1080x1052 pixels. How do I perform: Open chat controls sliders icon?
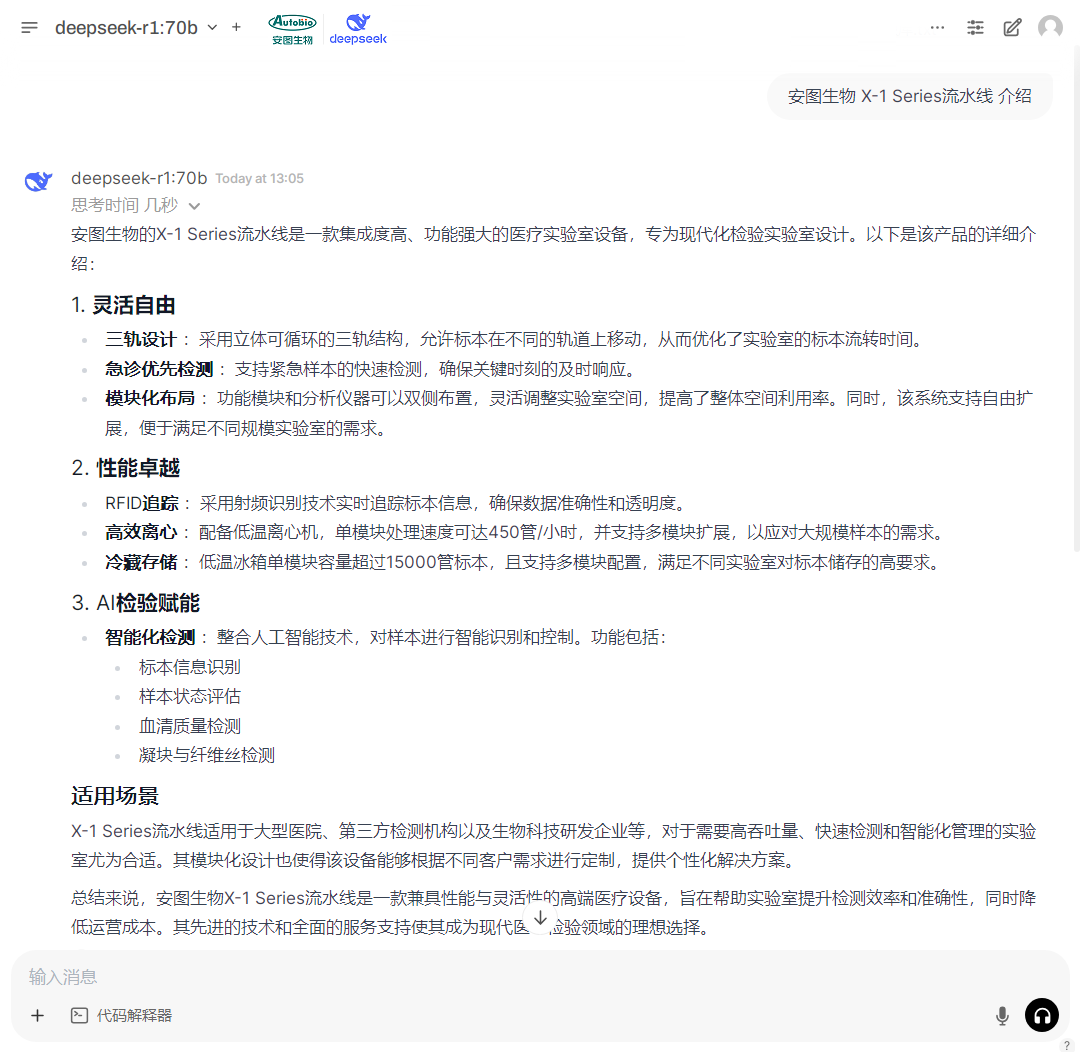click(x=975, y=28)
